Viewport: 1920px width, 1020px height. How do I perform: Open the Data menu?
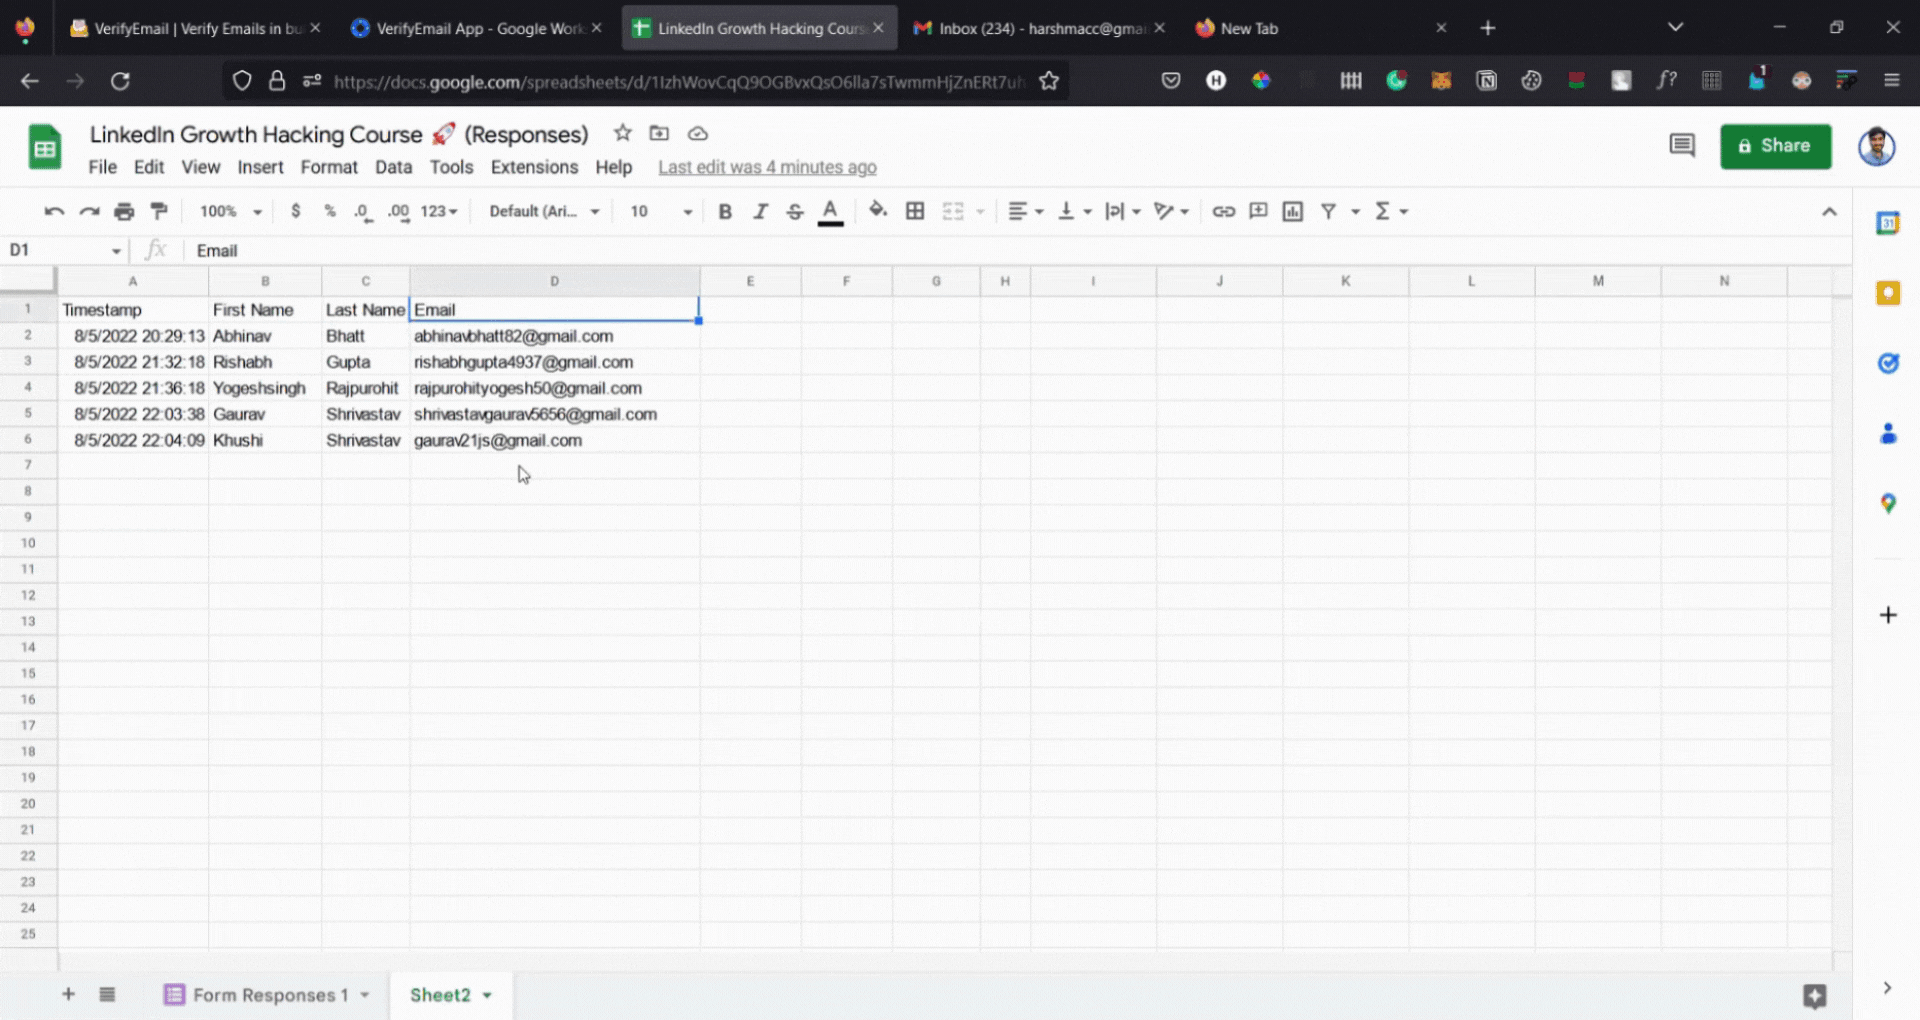tap(393, 167)
